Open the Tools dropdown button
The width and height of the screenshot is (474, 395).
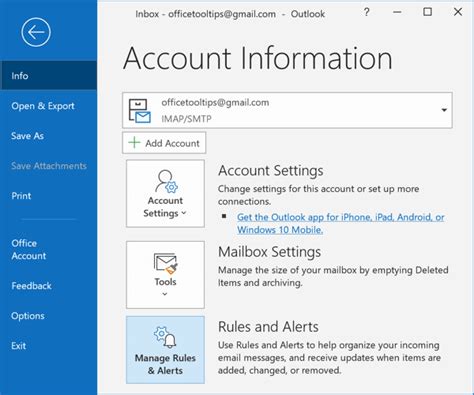pyautogui.click(x=165, y=275)
